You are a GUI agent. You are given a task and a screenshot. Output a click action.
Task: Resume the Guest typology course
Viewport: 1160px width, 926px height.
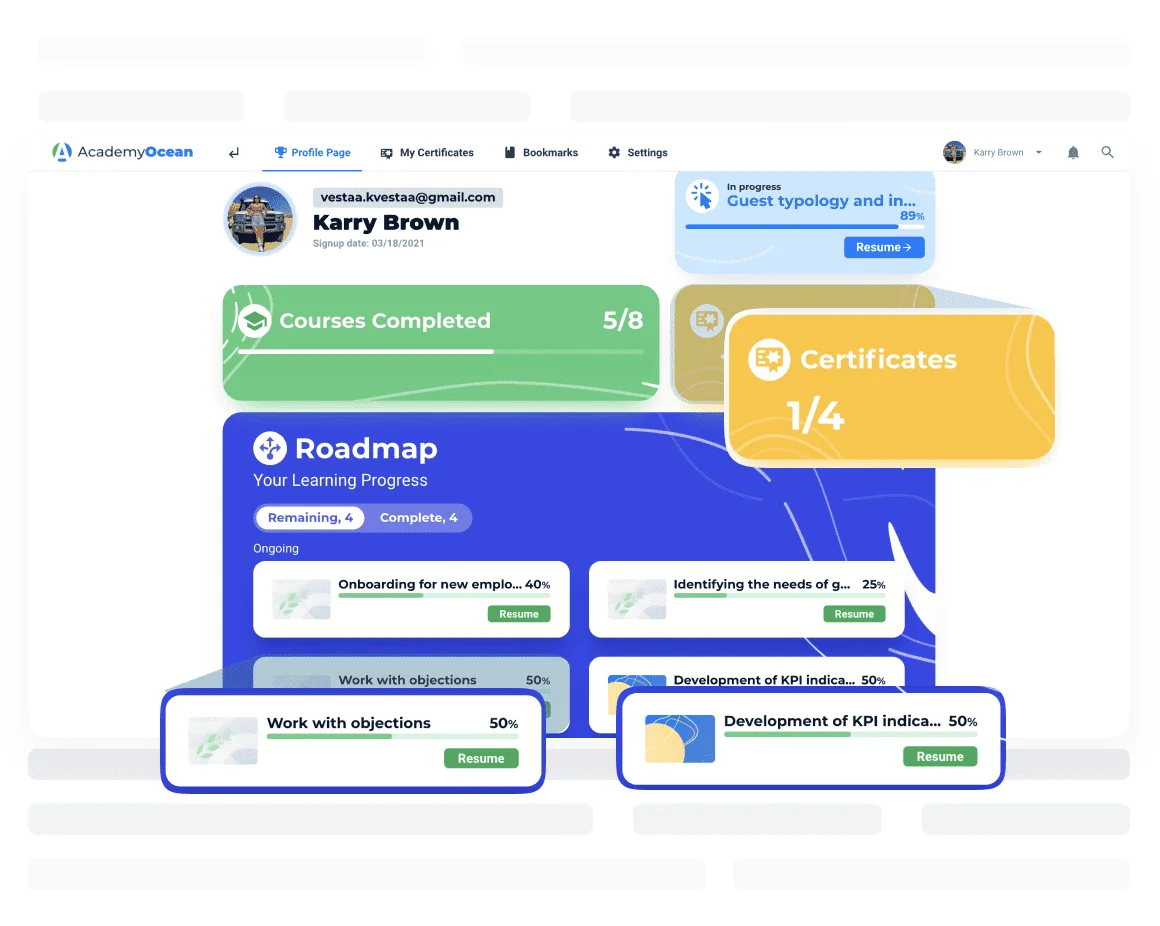884,247
